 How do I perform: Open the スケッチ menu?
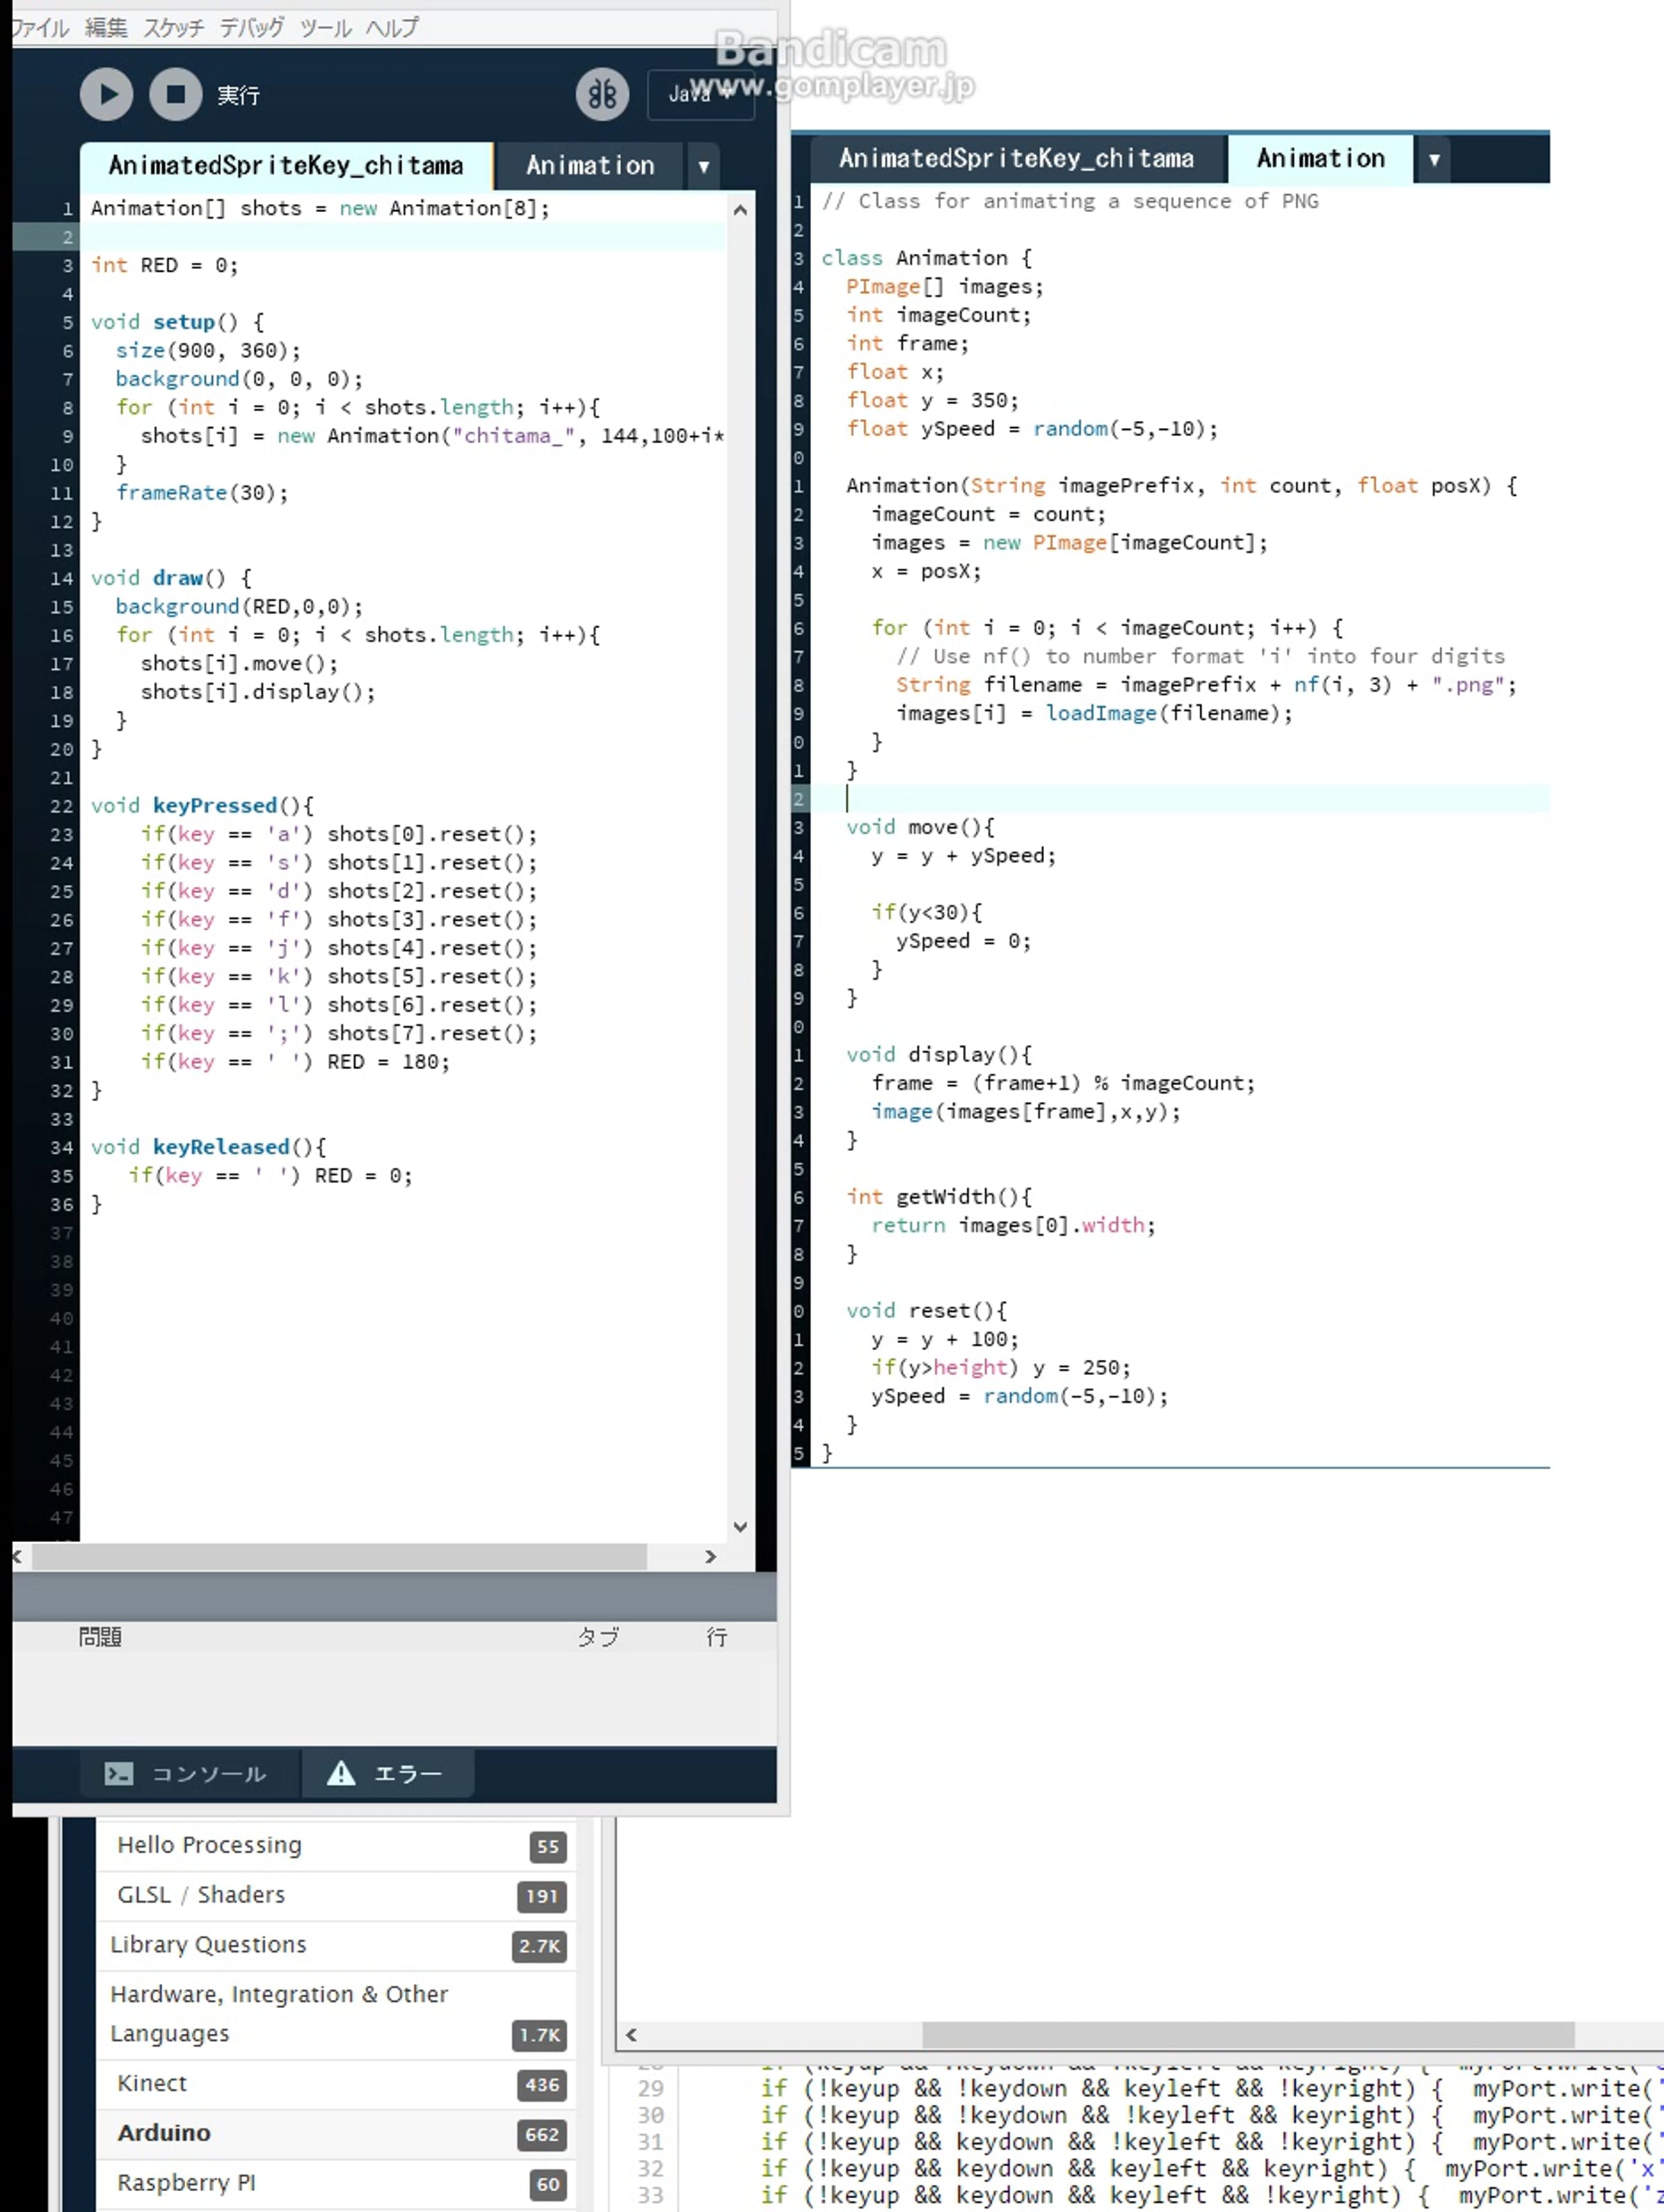click(173, 28)
